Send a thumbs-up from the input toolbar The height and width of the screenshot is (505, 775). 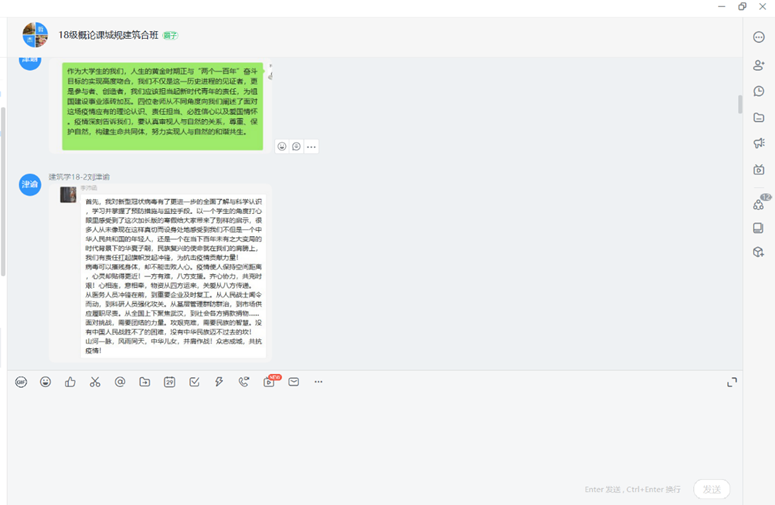coord(70,382)
